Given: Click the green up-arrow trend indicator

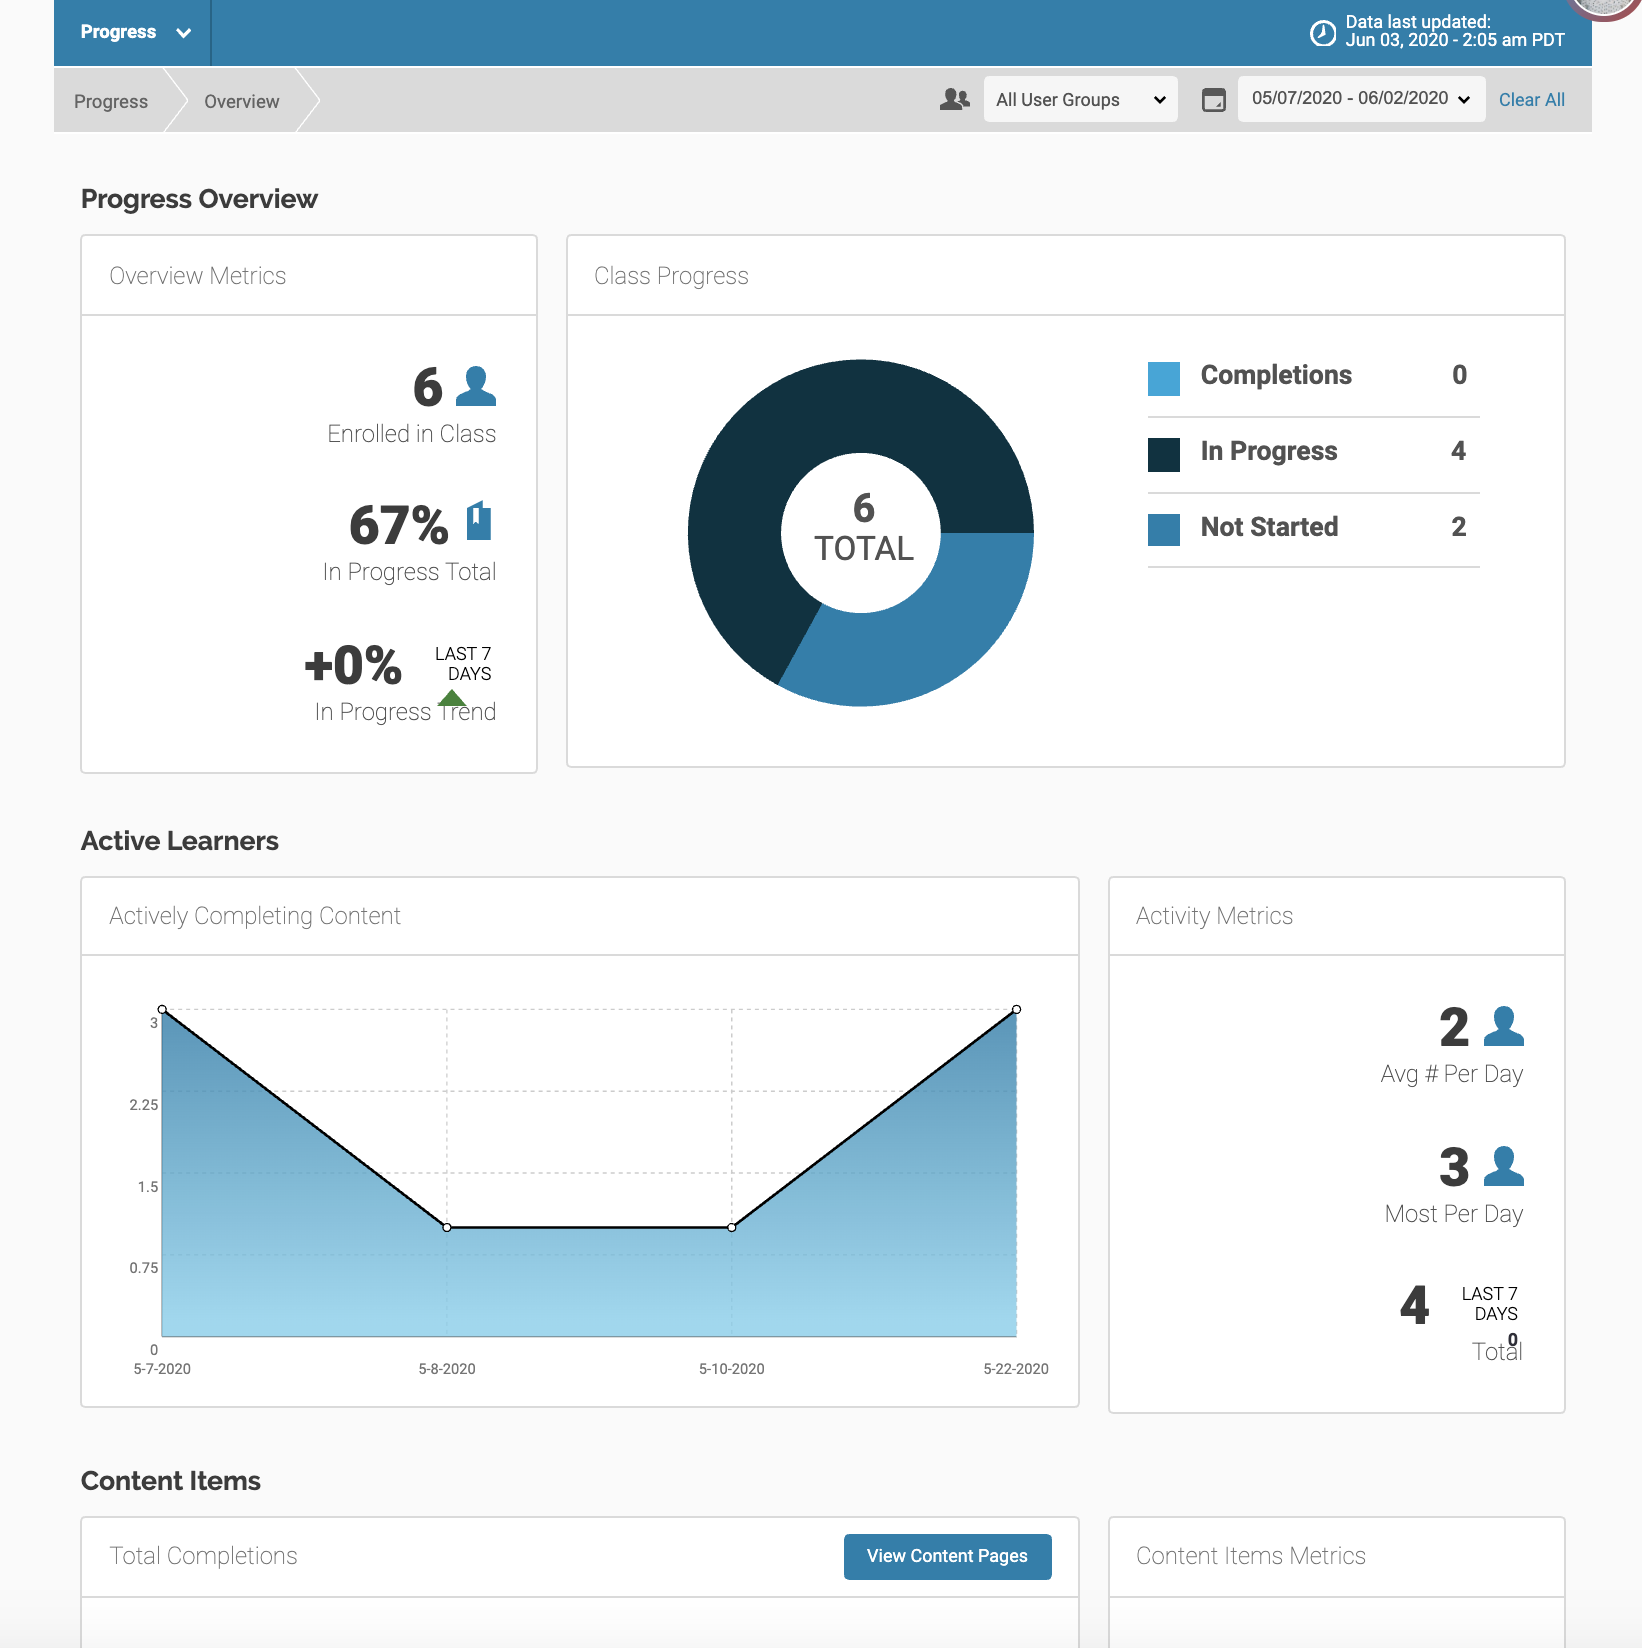Looking at the screenshot, I should coord(452,698).
